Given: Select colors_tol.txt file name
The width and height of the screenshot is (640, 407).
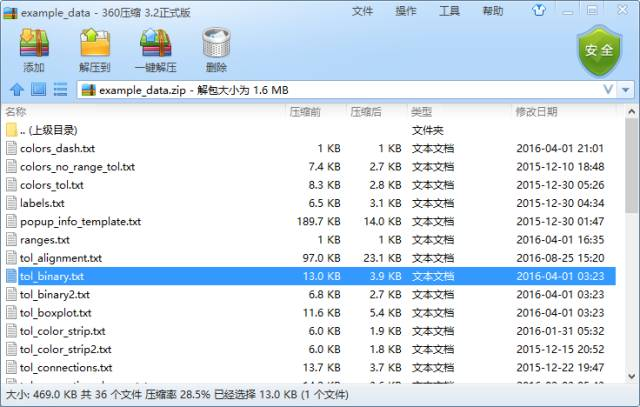Looking at the screenshot, I should 52,185.
